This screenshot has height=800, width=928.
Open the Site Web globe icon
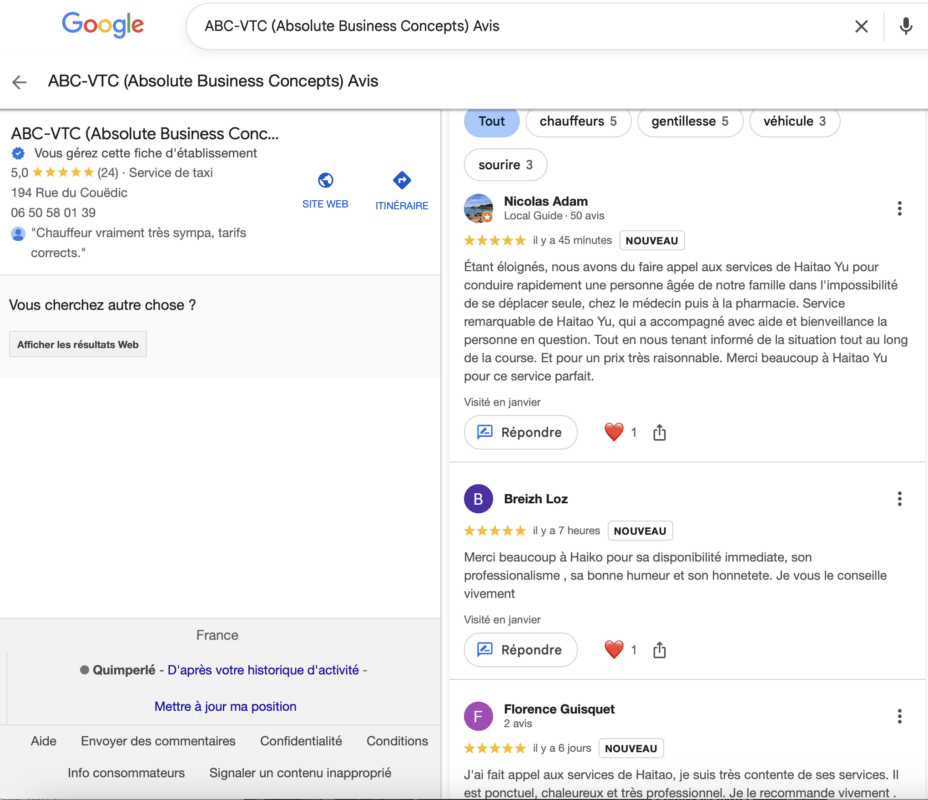click(325, 181)
